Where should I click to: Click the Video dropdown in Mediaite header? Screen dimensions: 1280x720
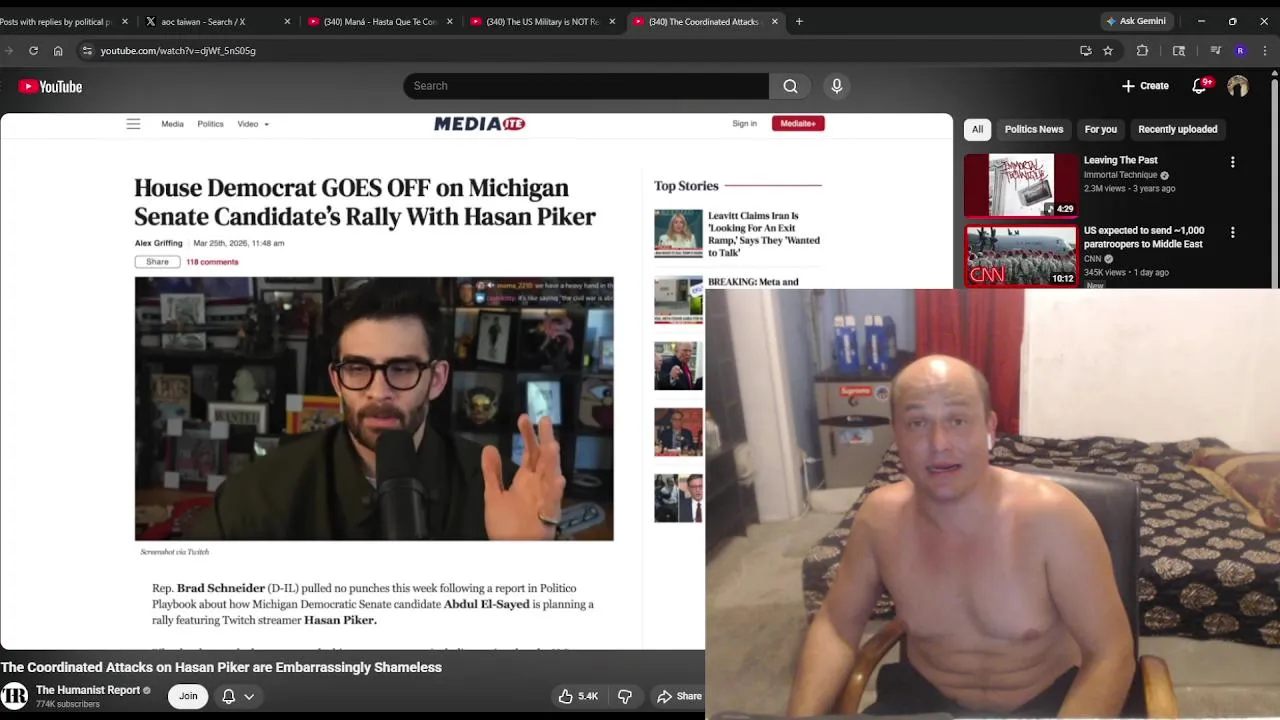coord(253,124)
